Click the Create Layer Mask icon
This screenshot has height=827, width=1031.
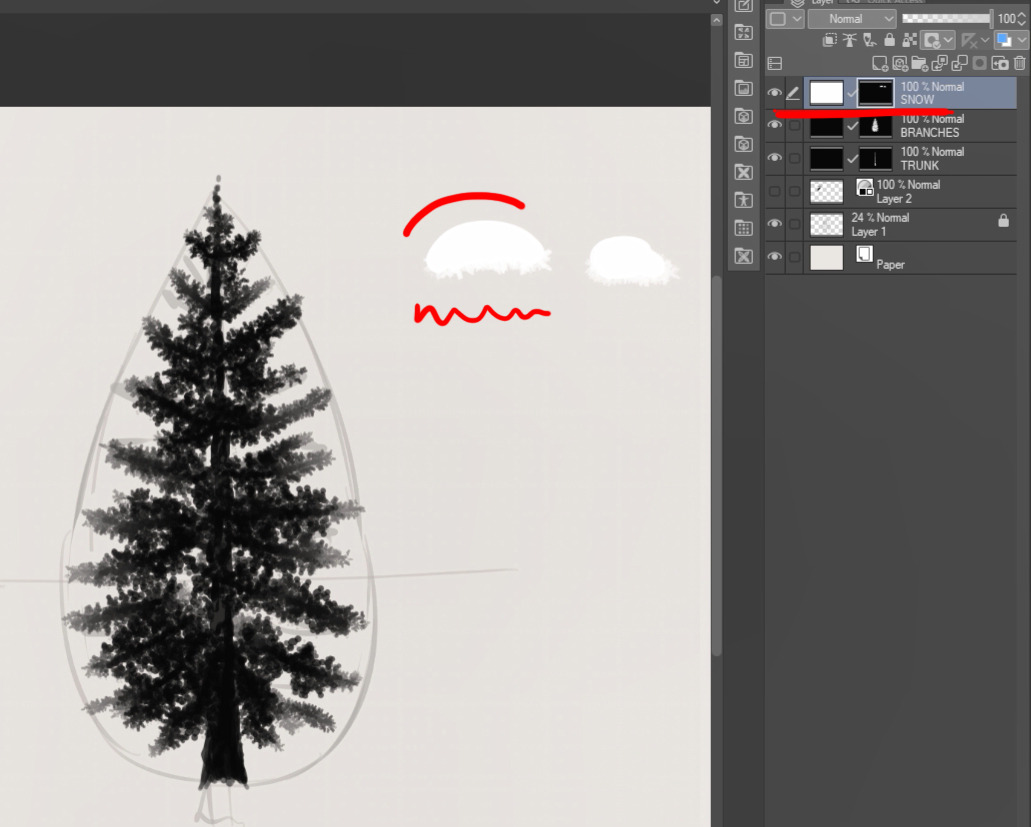tap(980, 63)
